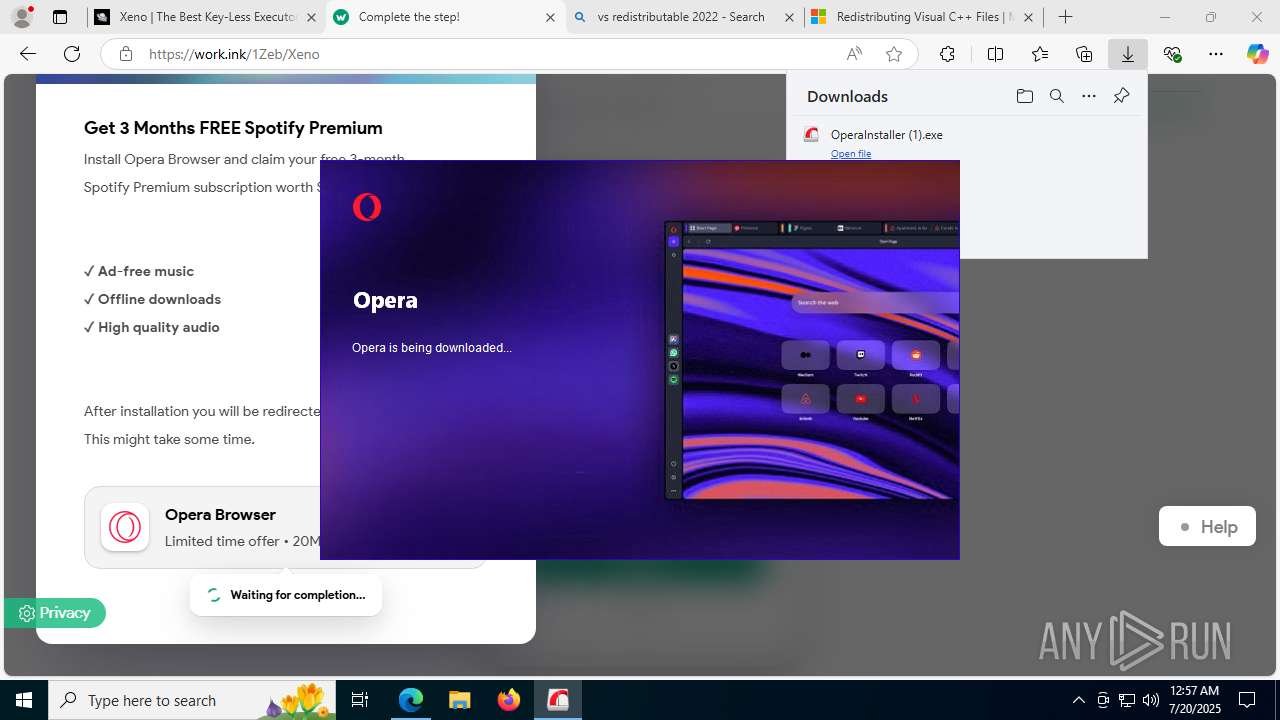Click the Privacy settings button
The width and height of the screenshot is (1280, 720).
tap(54, 613)
